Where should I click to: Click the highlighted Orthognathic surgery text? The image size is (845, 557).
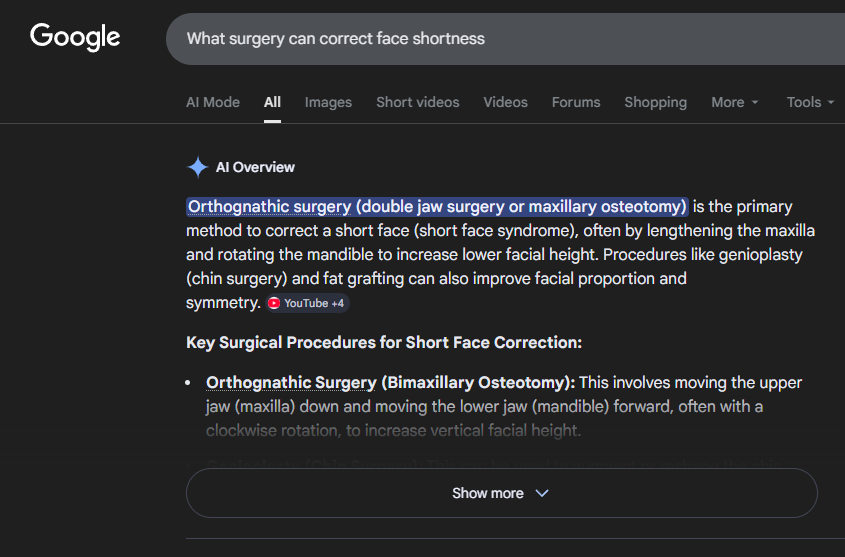(437, 207)
